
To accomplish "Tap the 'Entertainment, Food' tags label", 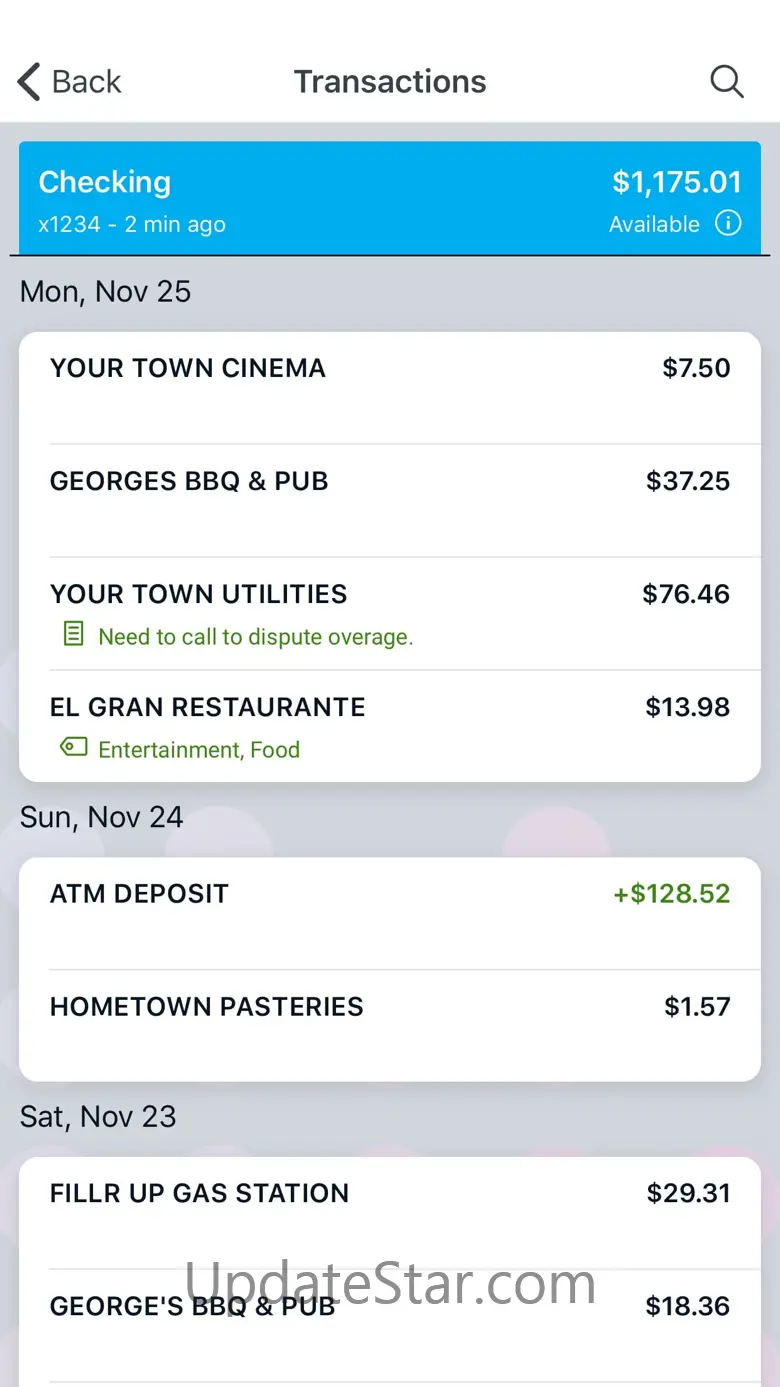I will click(199, 750).
